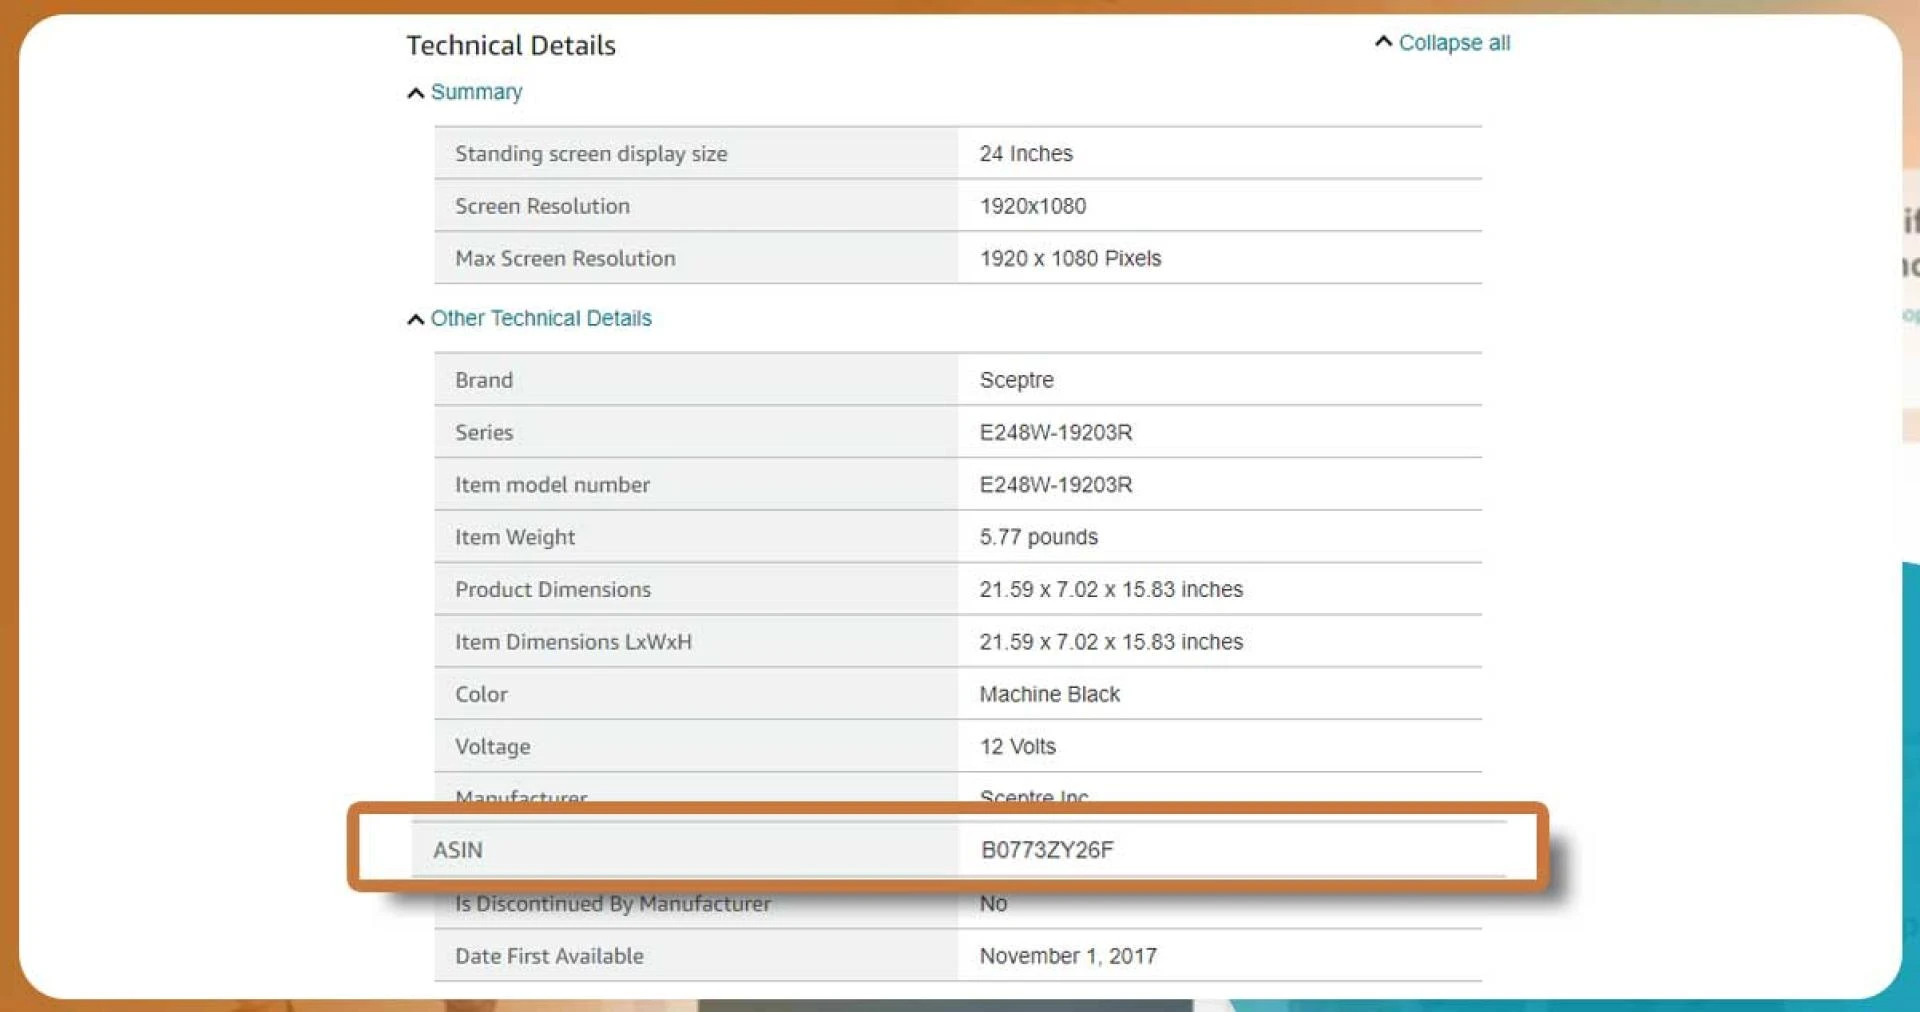
Task: Select the '5.77 pounds' value
Action: pos(1039,537)
